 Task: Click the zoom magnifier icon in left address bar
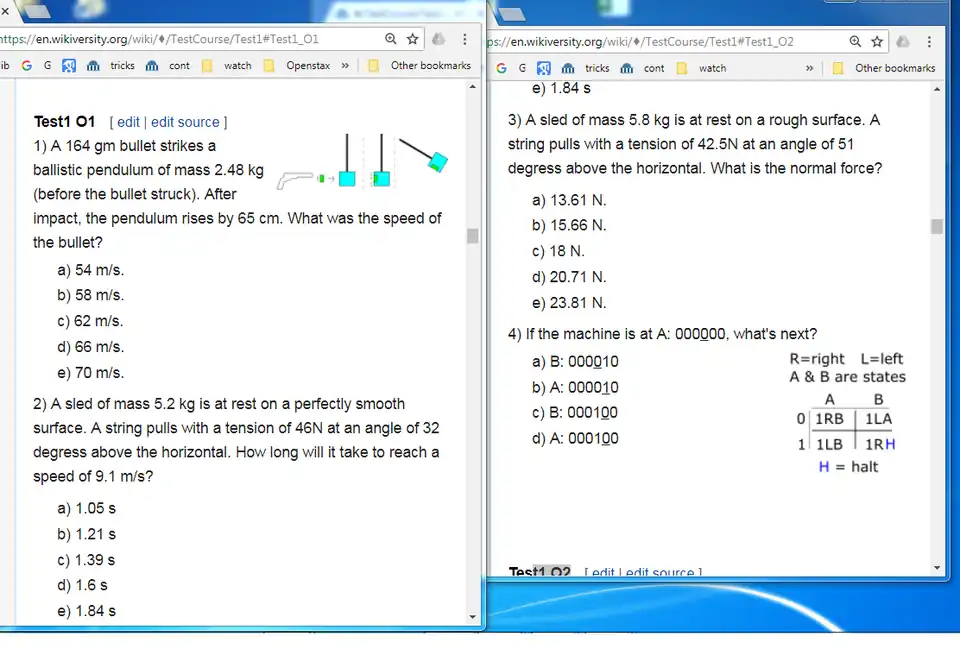pos(391,39)
